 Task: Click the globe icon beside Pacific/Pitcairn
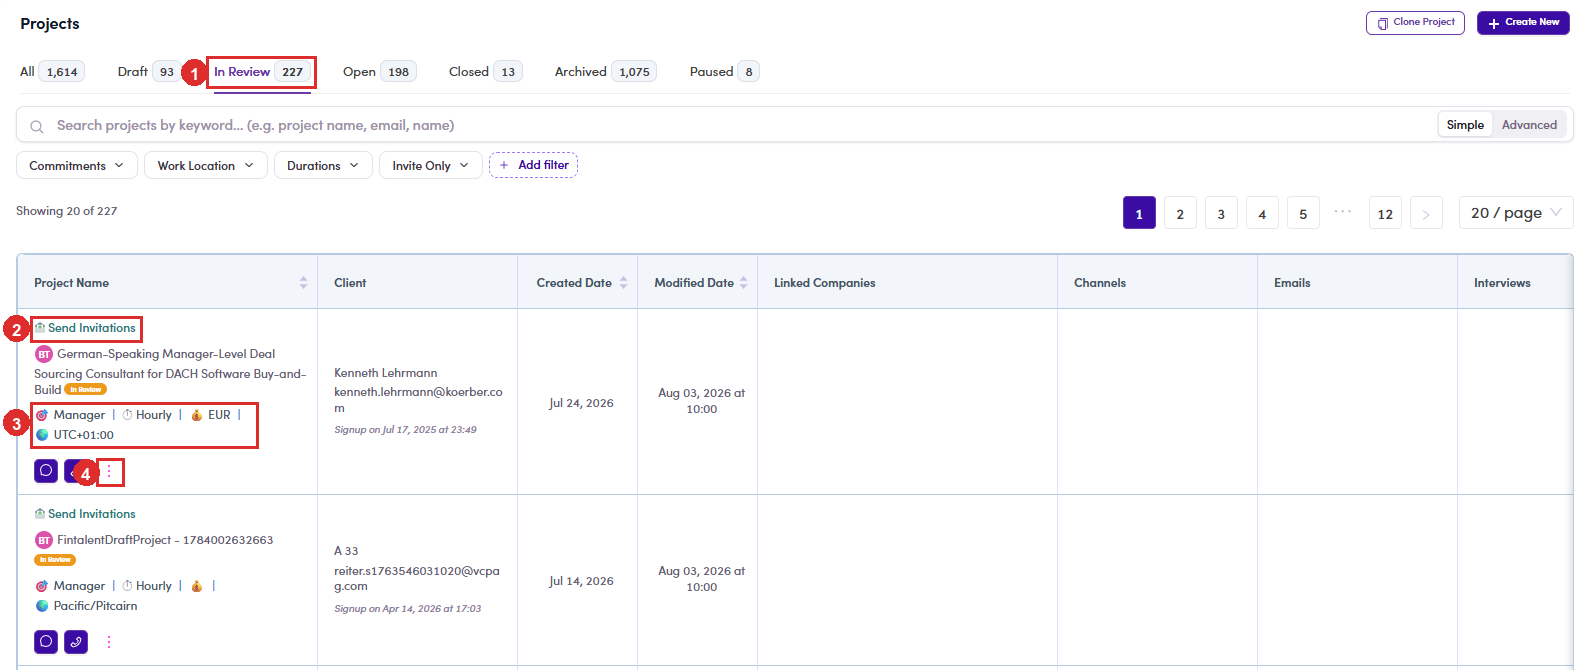tap(42, 606)
